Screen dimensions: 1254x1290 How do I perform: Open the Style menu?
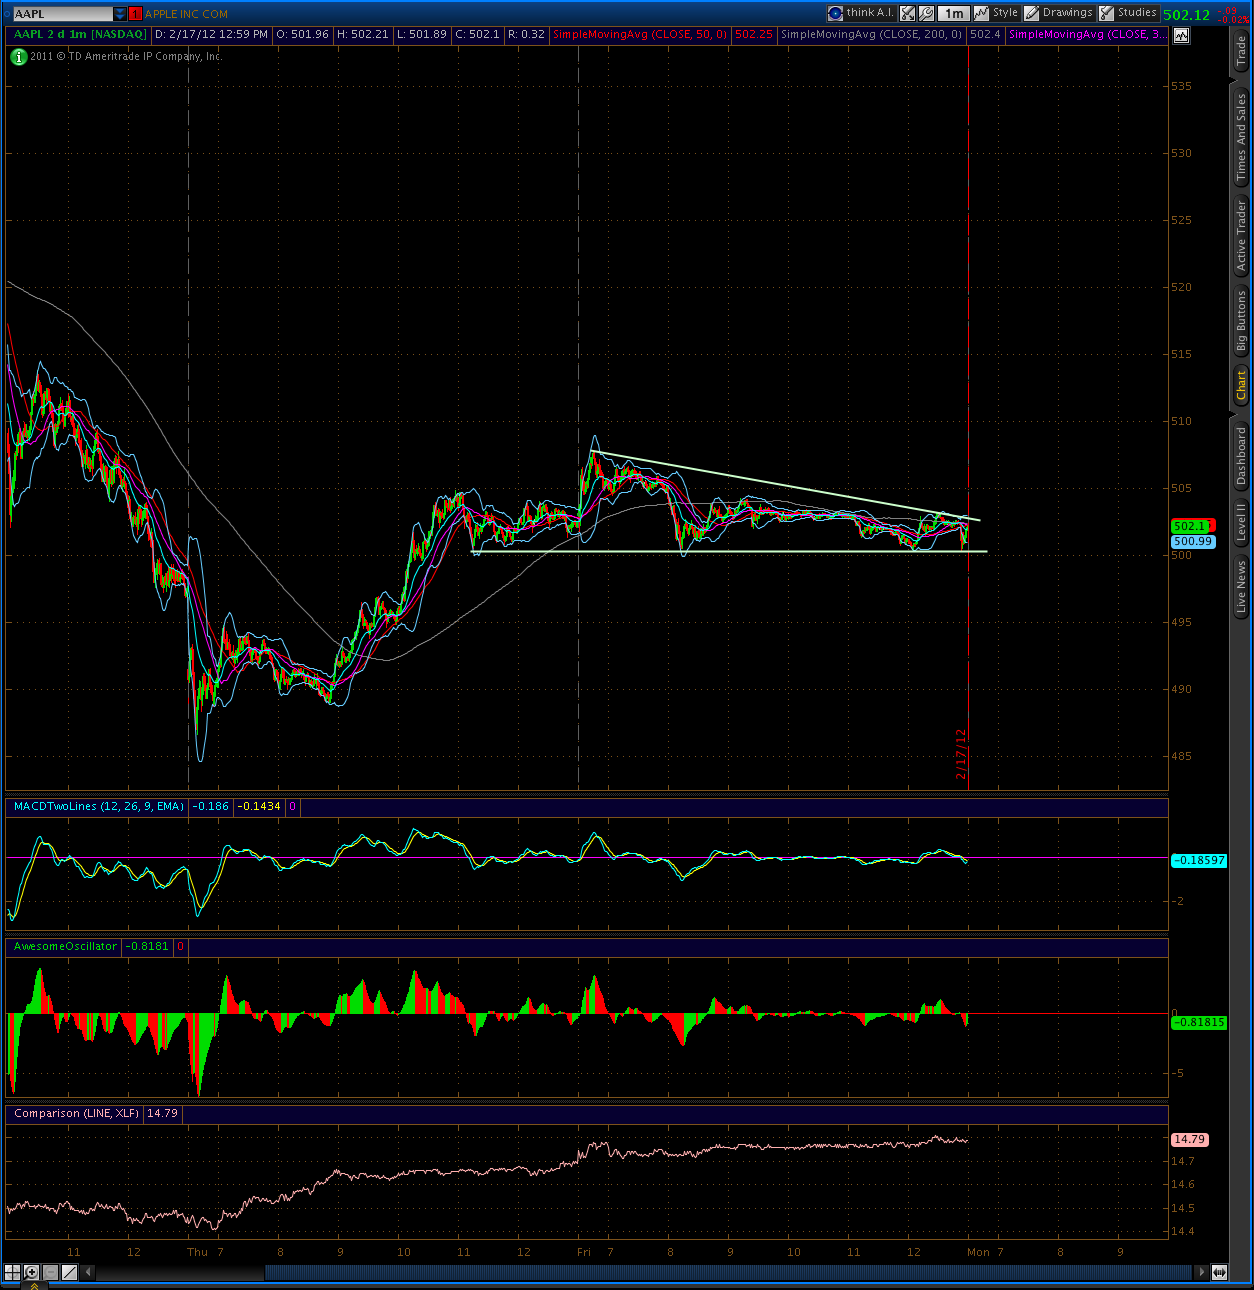tap(997, 13)
